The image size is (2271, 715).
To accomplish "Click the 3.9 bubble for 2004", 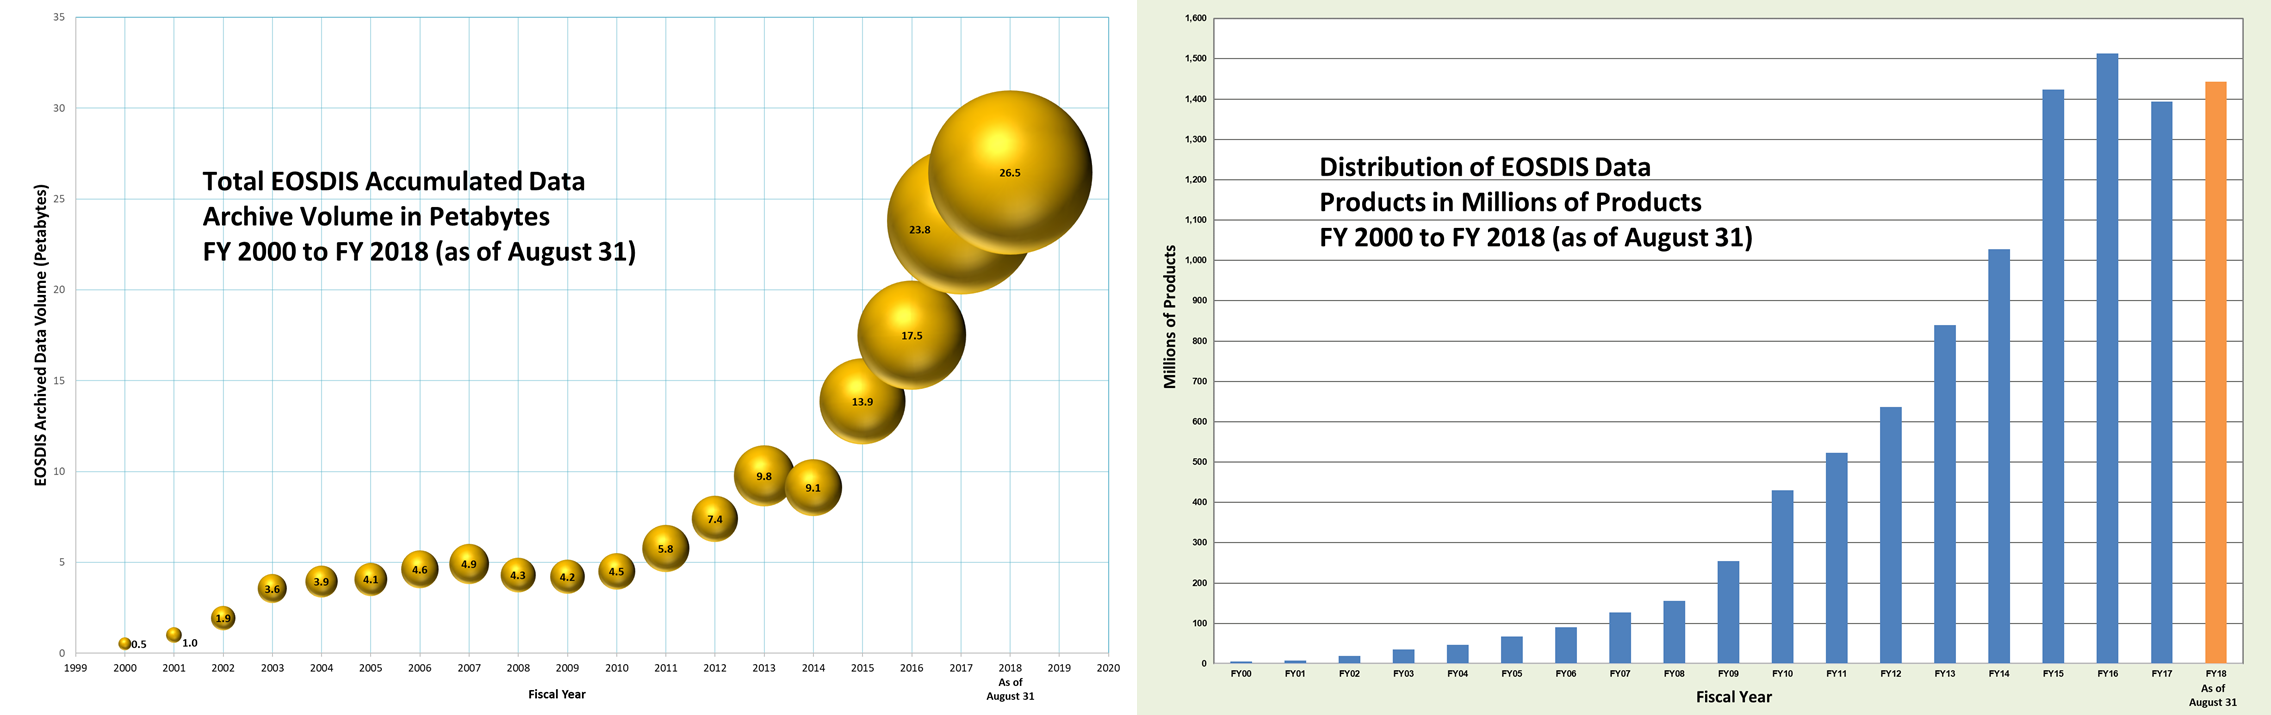I will tap(321, 581).
